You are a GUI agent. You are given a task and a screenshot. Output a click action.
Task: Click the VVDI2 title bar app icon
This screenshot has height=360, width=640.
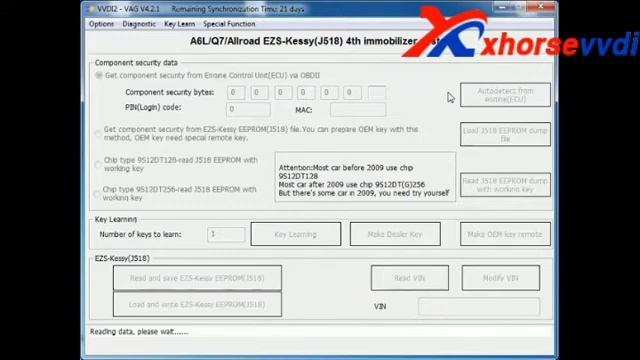point(91,9)
